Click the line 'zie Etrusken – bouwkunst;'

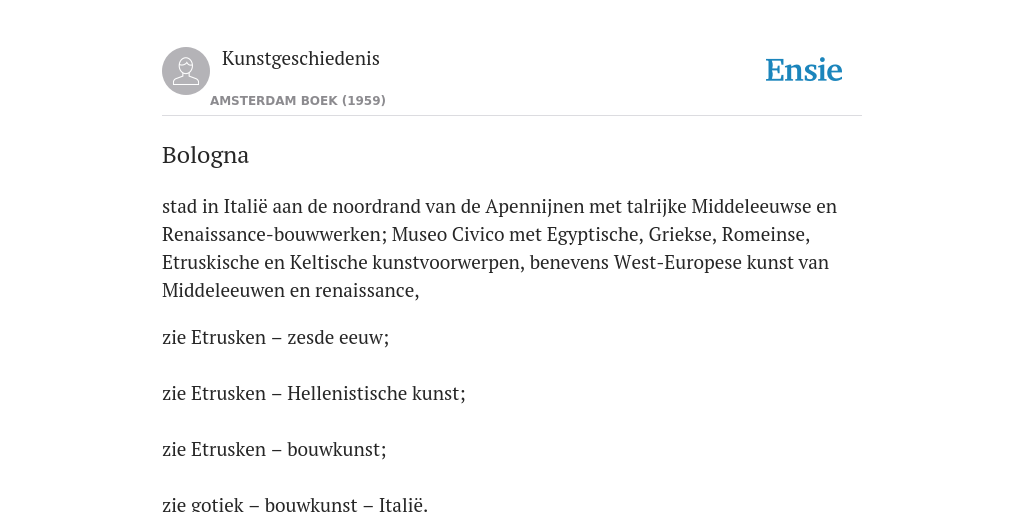point(274,450)
